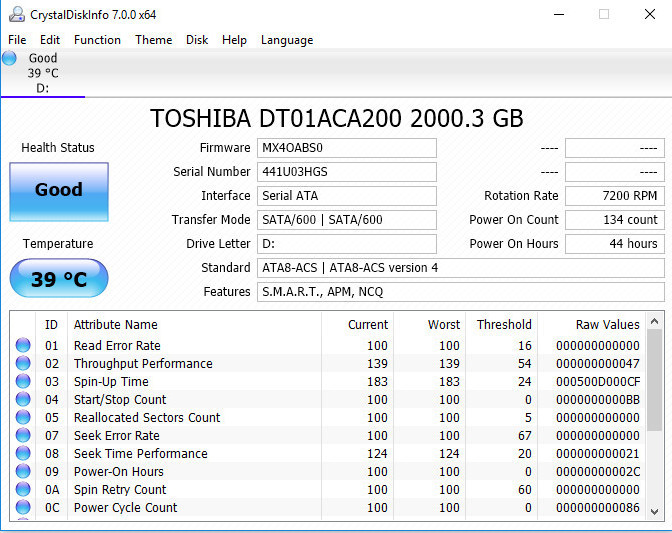Select the Reallocated Sectors Count attribute name

(x=147, y=417)
